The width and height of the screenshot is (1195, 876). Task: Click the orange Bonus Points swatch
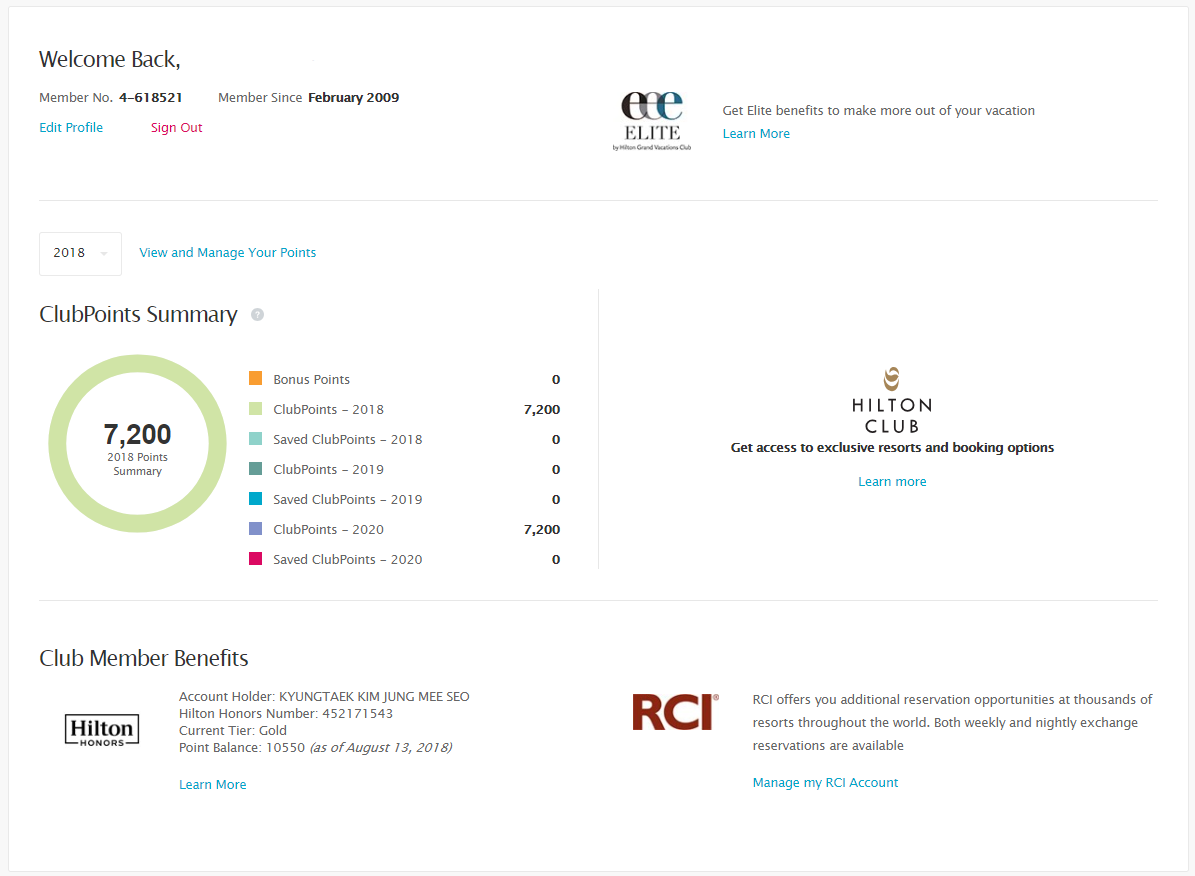255,378
